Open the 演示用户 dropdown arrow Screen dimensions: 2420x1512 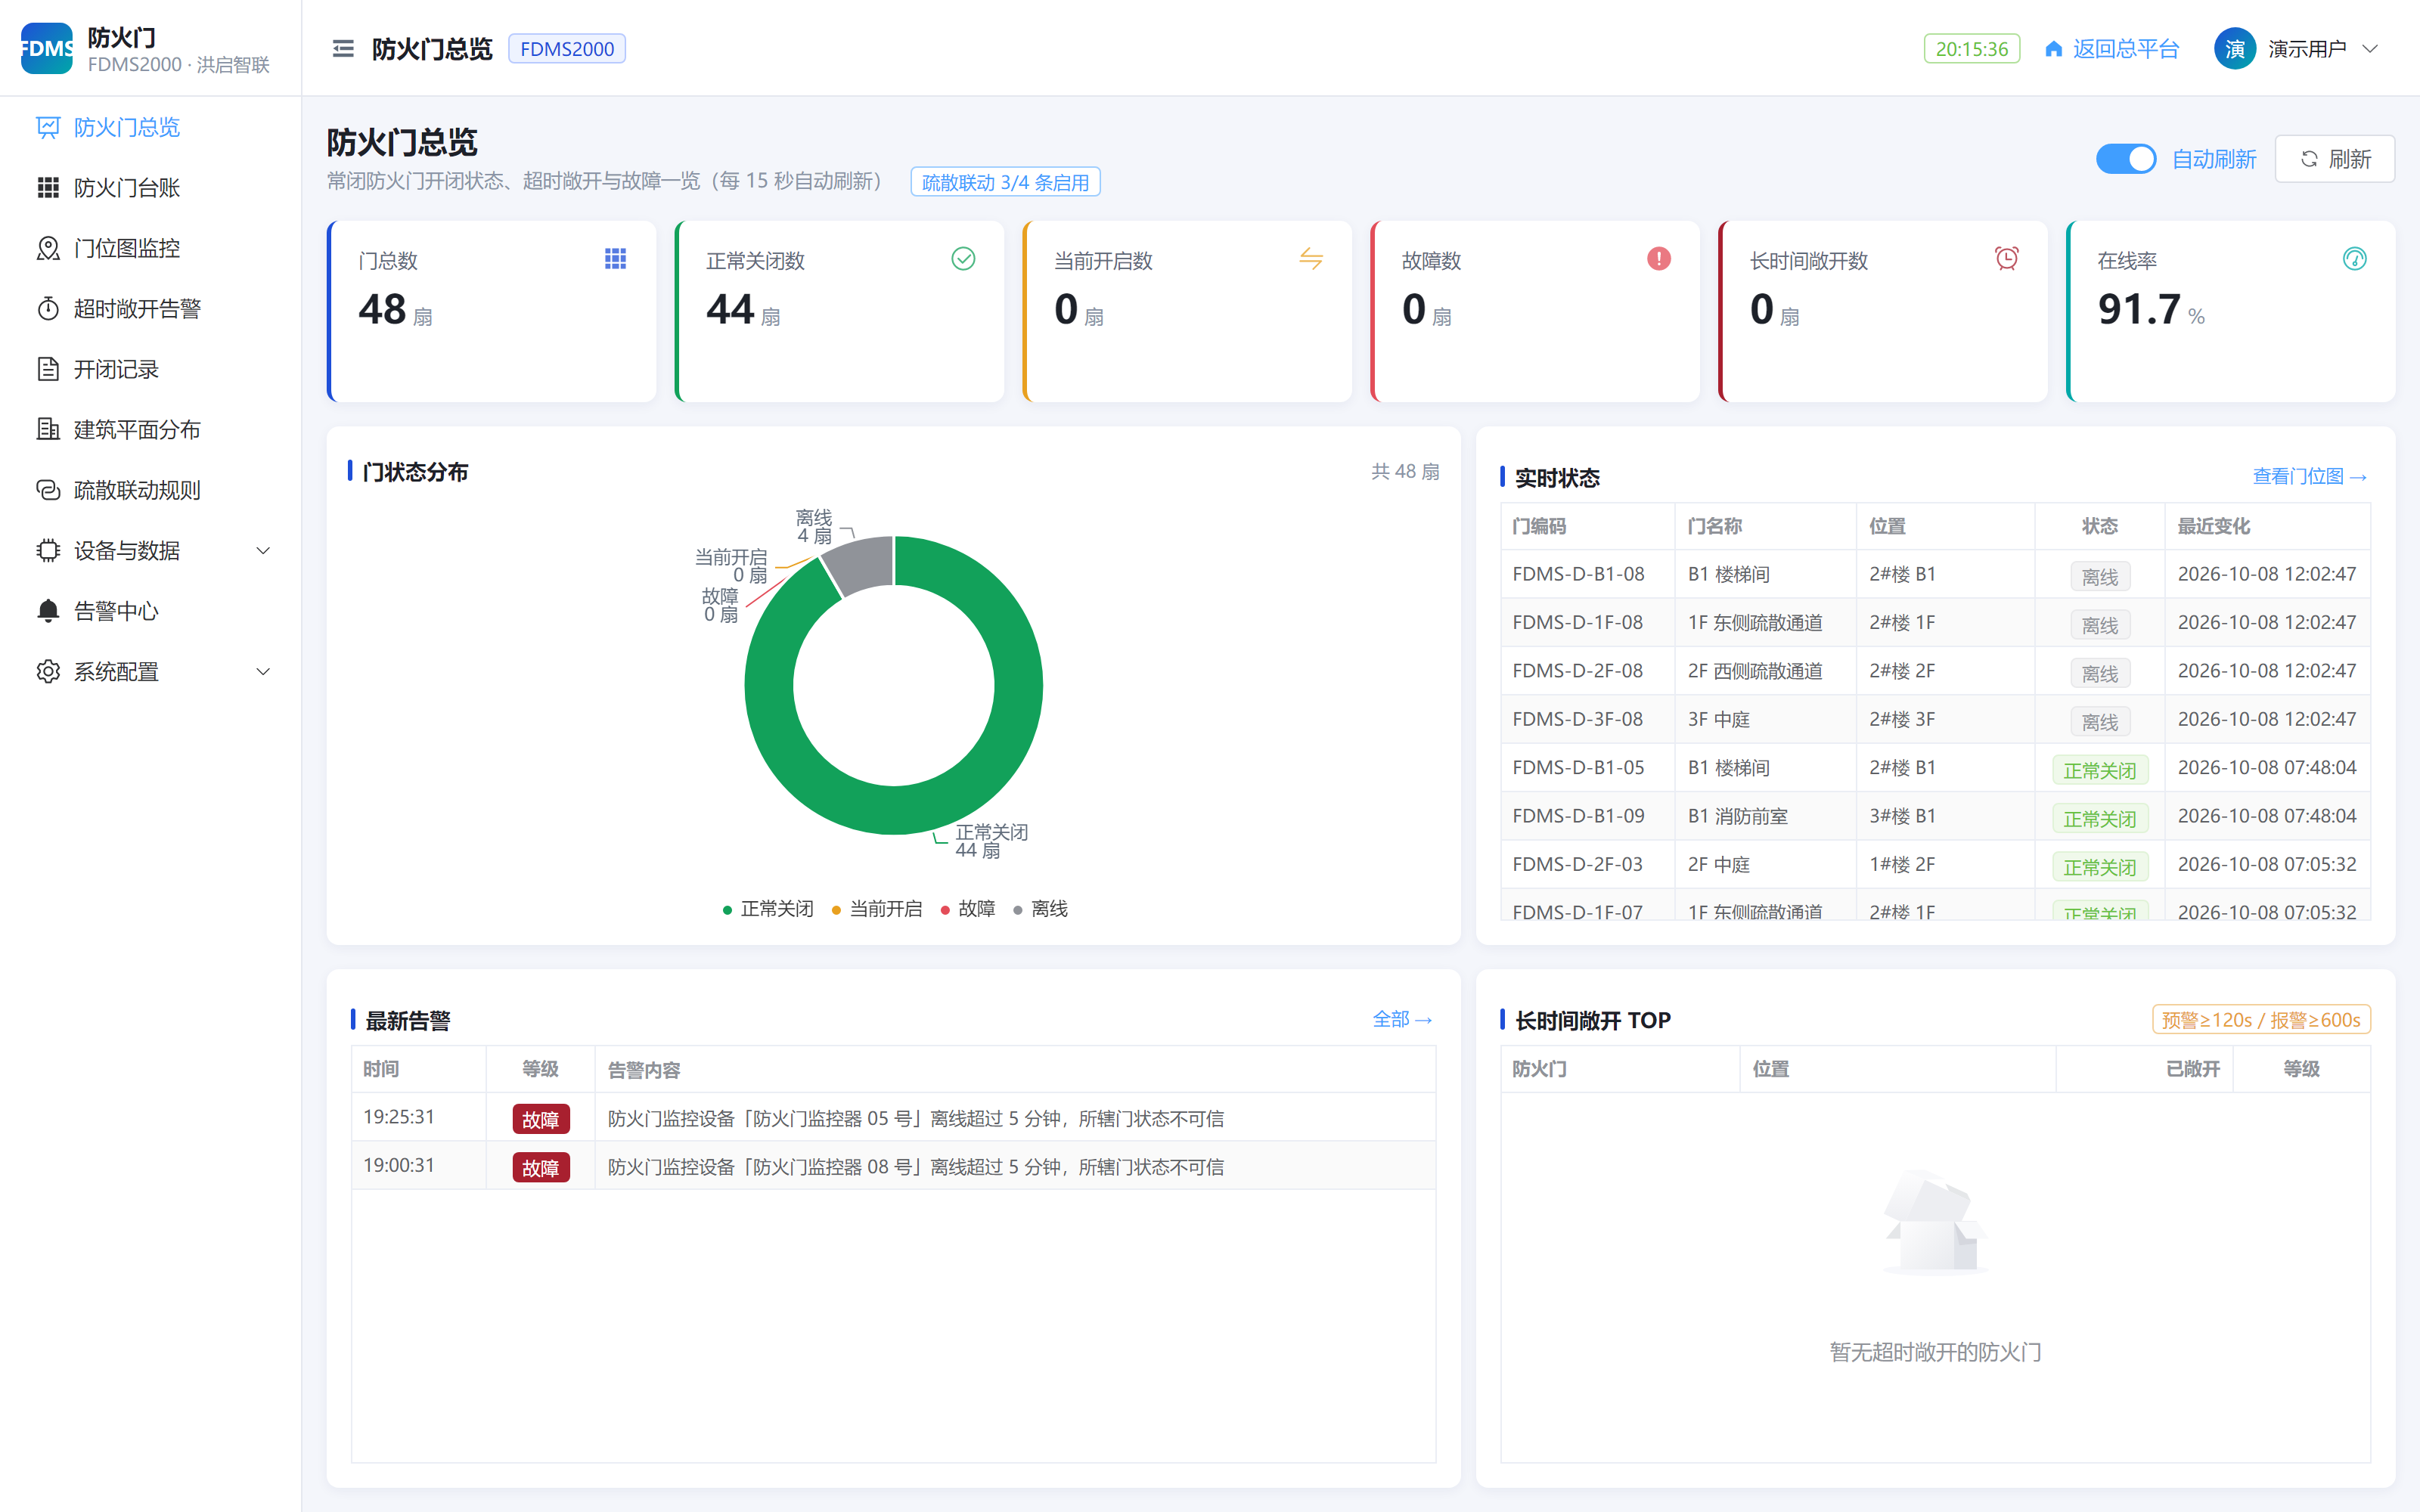tap(2370, 49)
